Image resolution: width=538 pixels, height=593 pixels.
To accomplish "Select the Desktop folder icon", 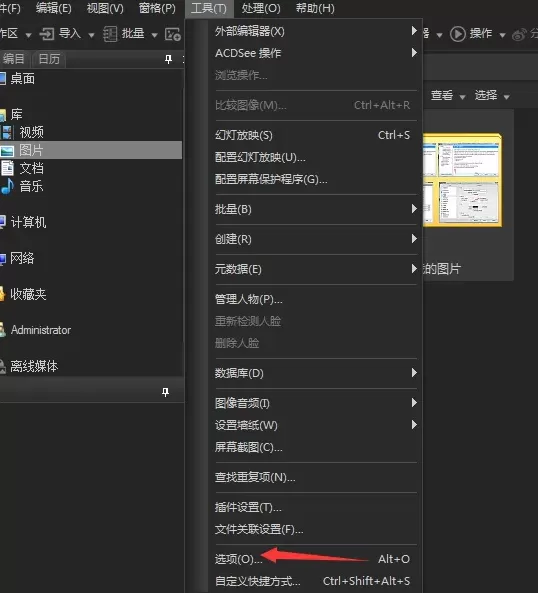I will click(x=3, y=79).
